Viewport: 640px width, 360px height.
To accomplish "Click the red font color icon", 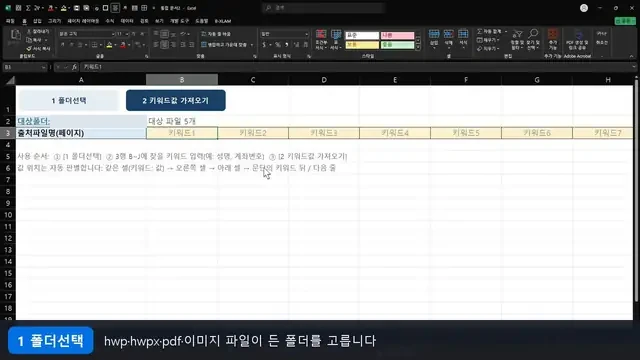I will pos(123,44).
